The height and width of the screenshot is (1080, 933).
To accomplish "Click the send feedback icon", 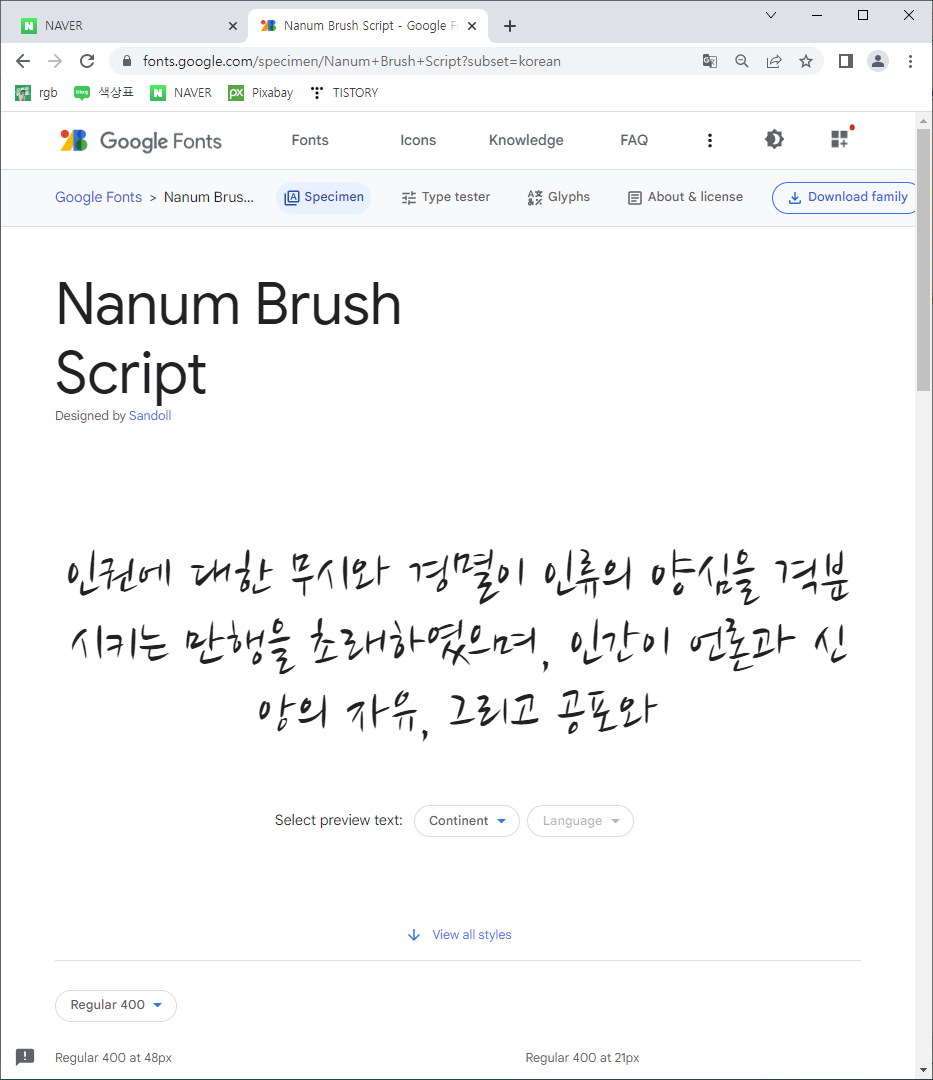I will [x=25, y=1057].
